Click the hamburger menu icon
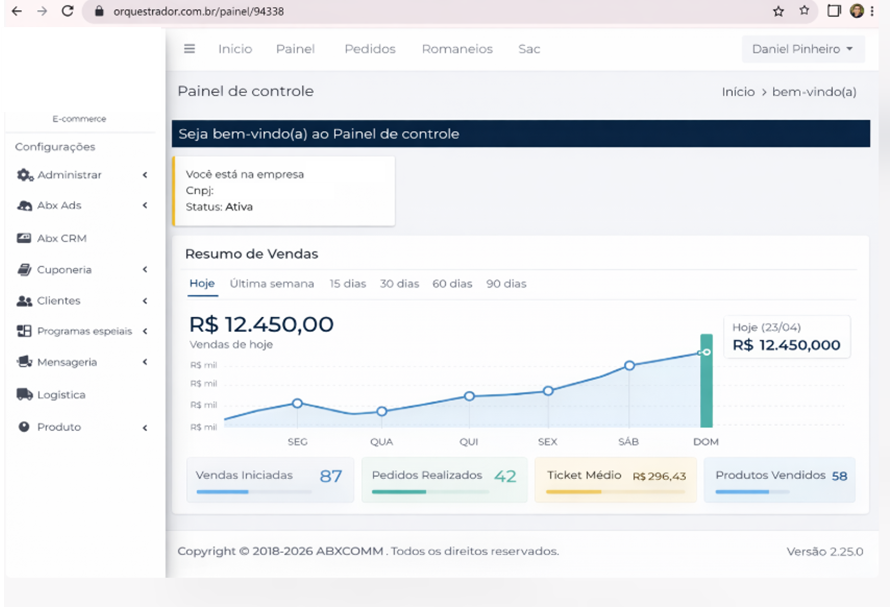 [x=190, y=49]
